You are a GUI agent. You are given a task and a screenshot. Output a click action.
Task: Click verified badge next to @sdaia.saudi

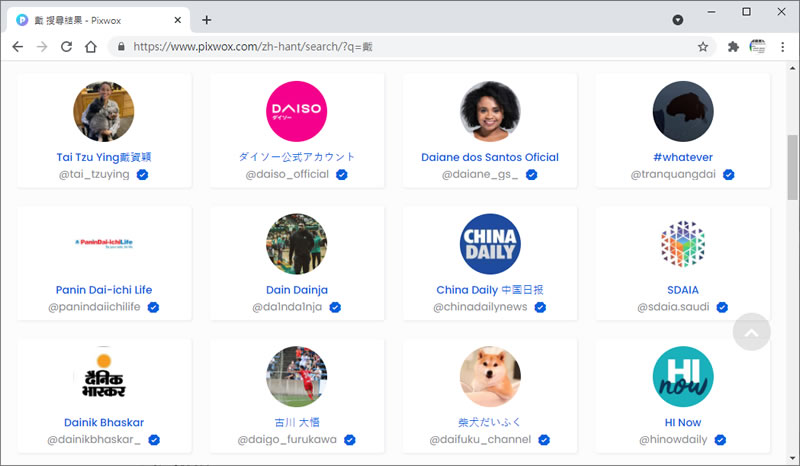722,307
